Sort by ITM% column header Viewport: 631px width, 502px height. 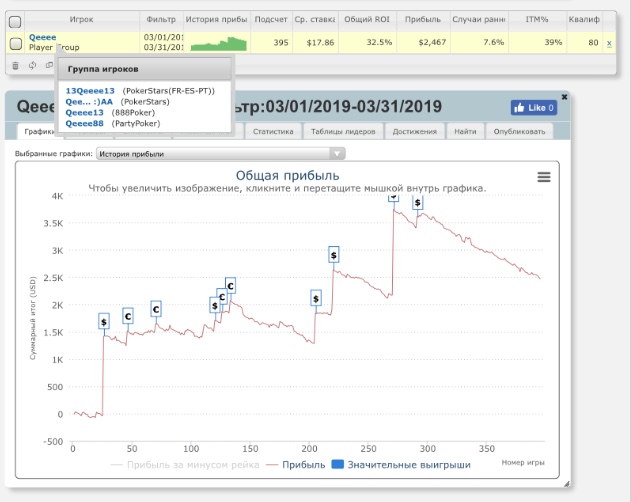[537, 19]
